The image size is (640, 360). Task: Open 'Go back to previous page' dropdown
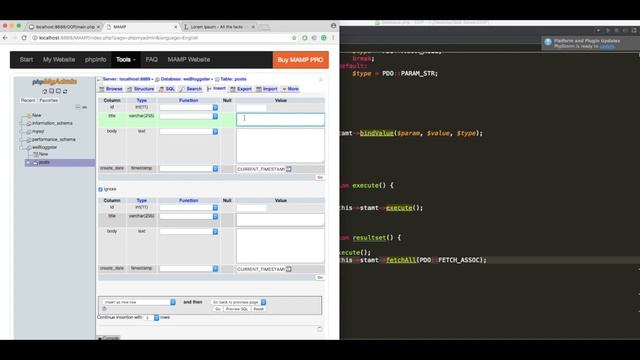[x=239, y=302]
